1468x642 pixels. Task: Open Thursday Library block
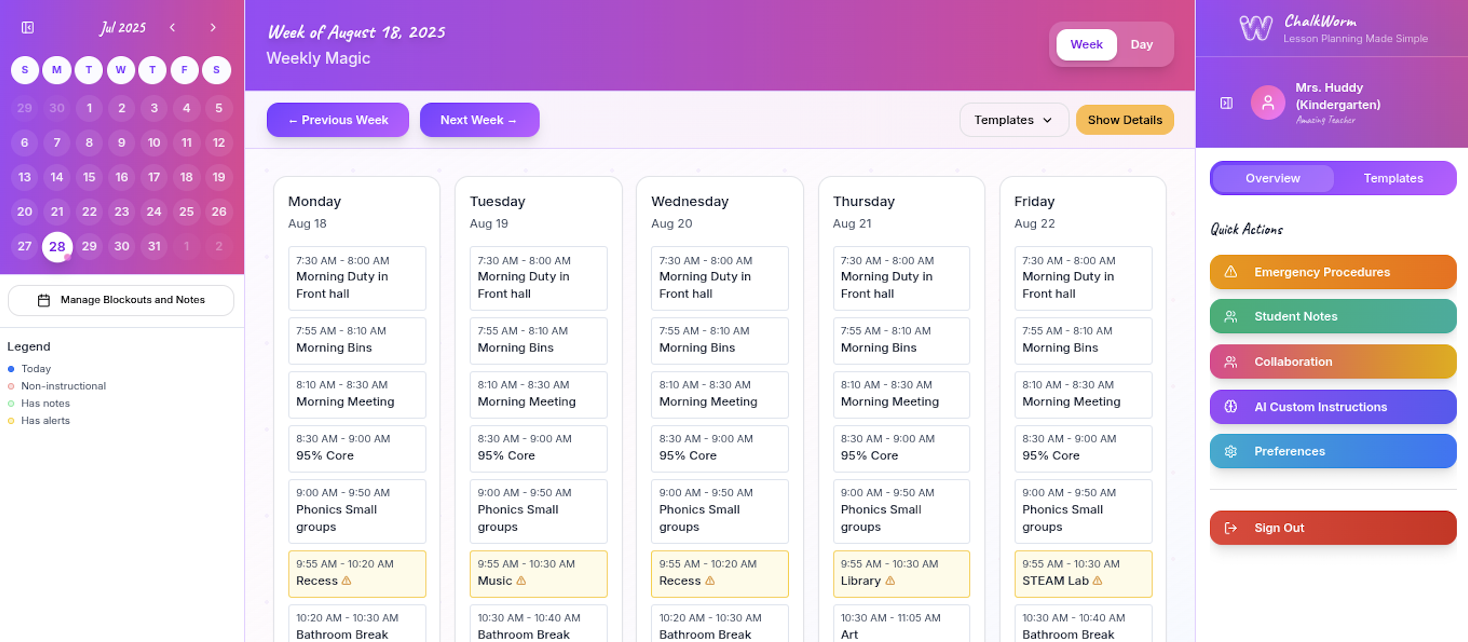click(x=902, y=574)
